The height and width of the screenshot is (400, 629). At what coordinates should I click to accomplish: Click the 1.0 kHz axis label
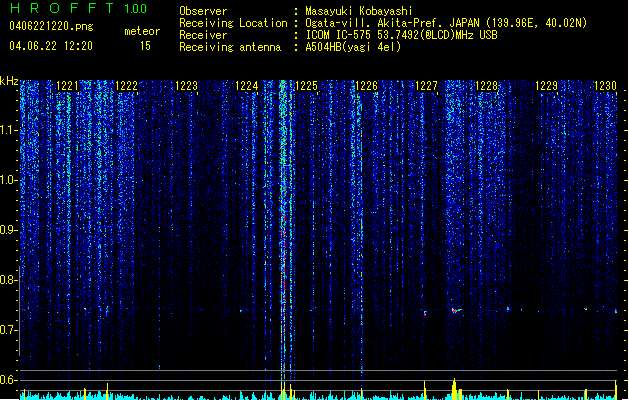pyautogui.click(x=8, y=180)
